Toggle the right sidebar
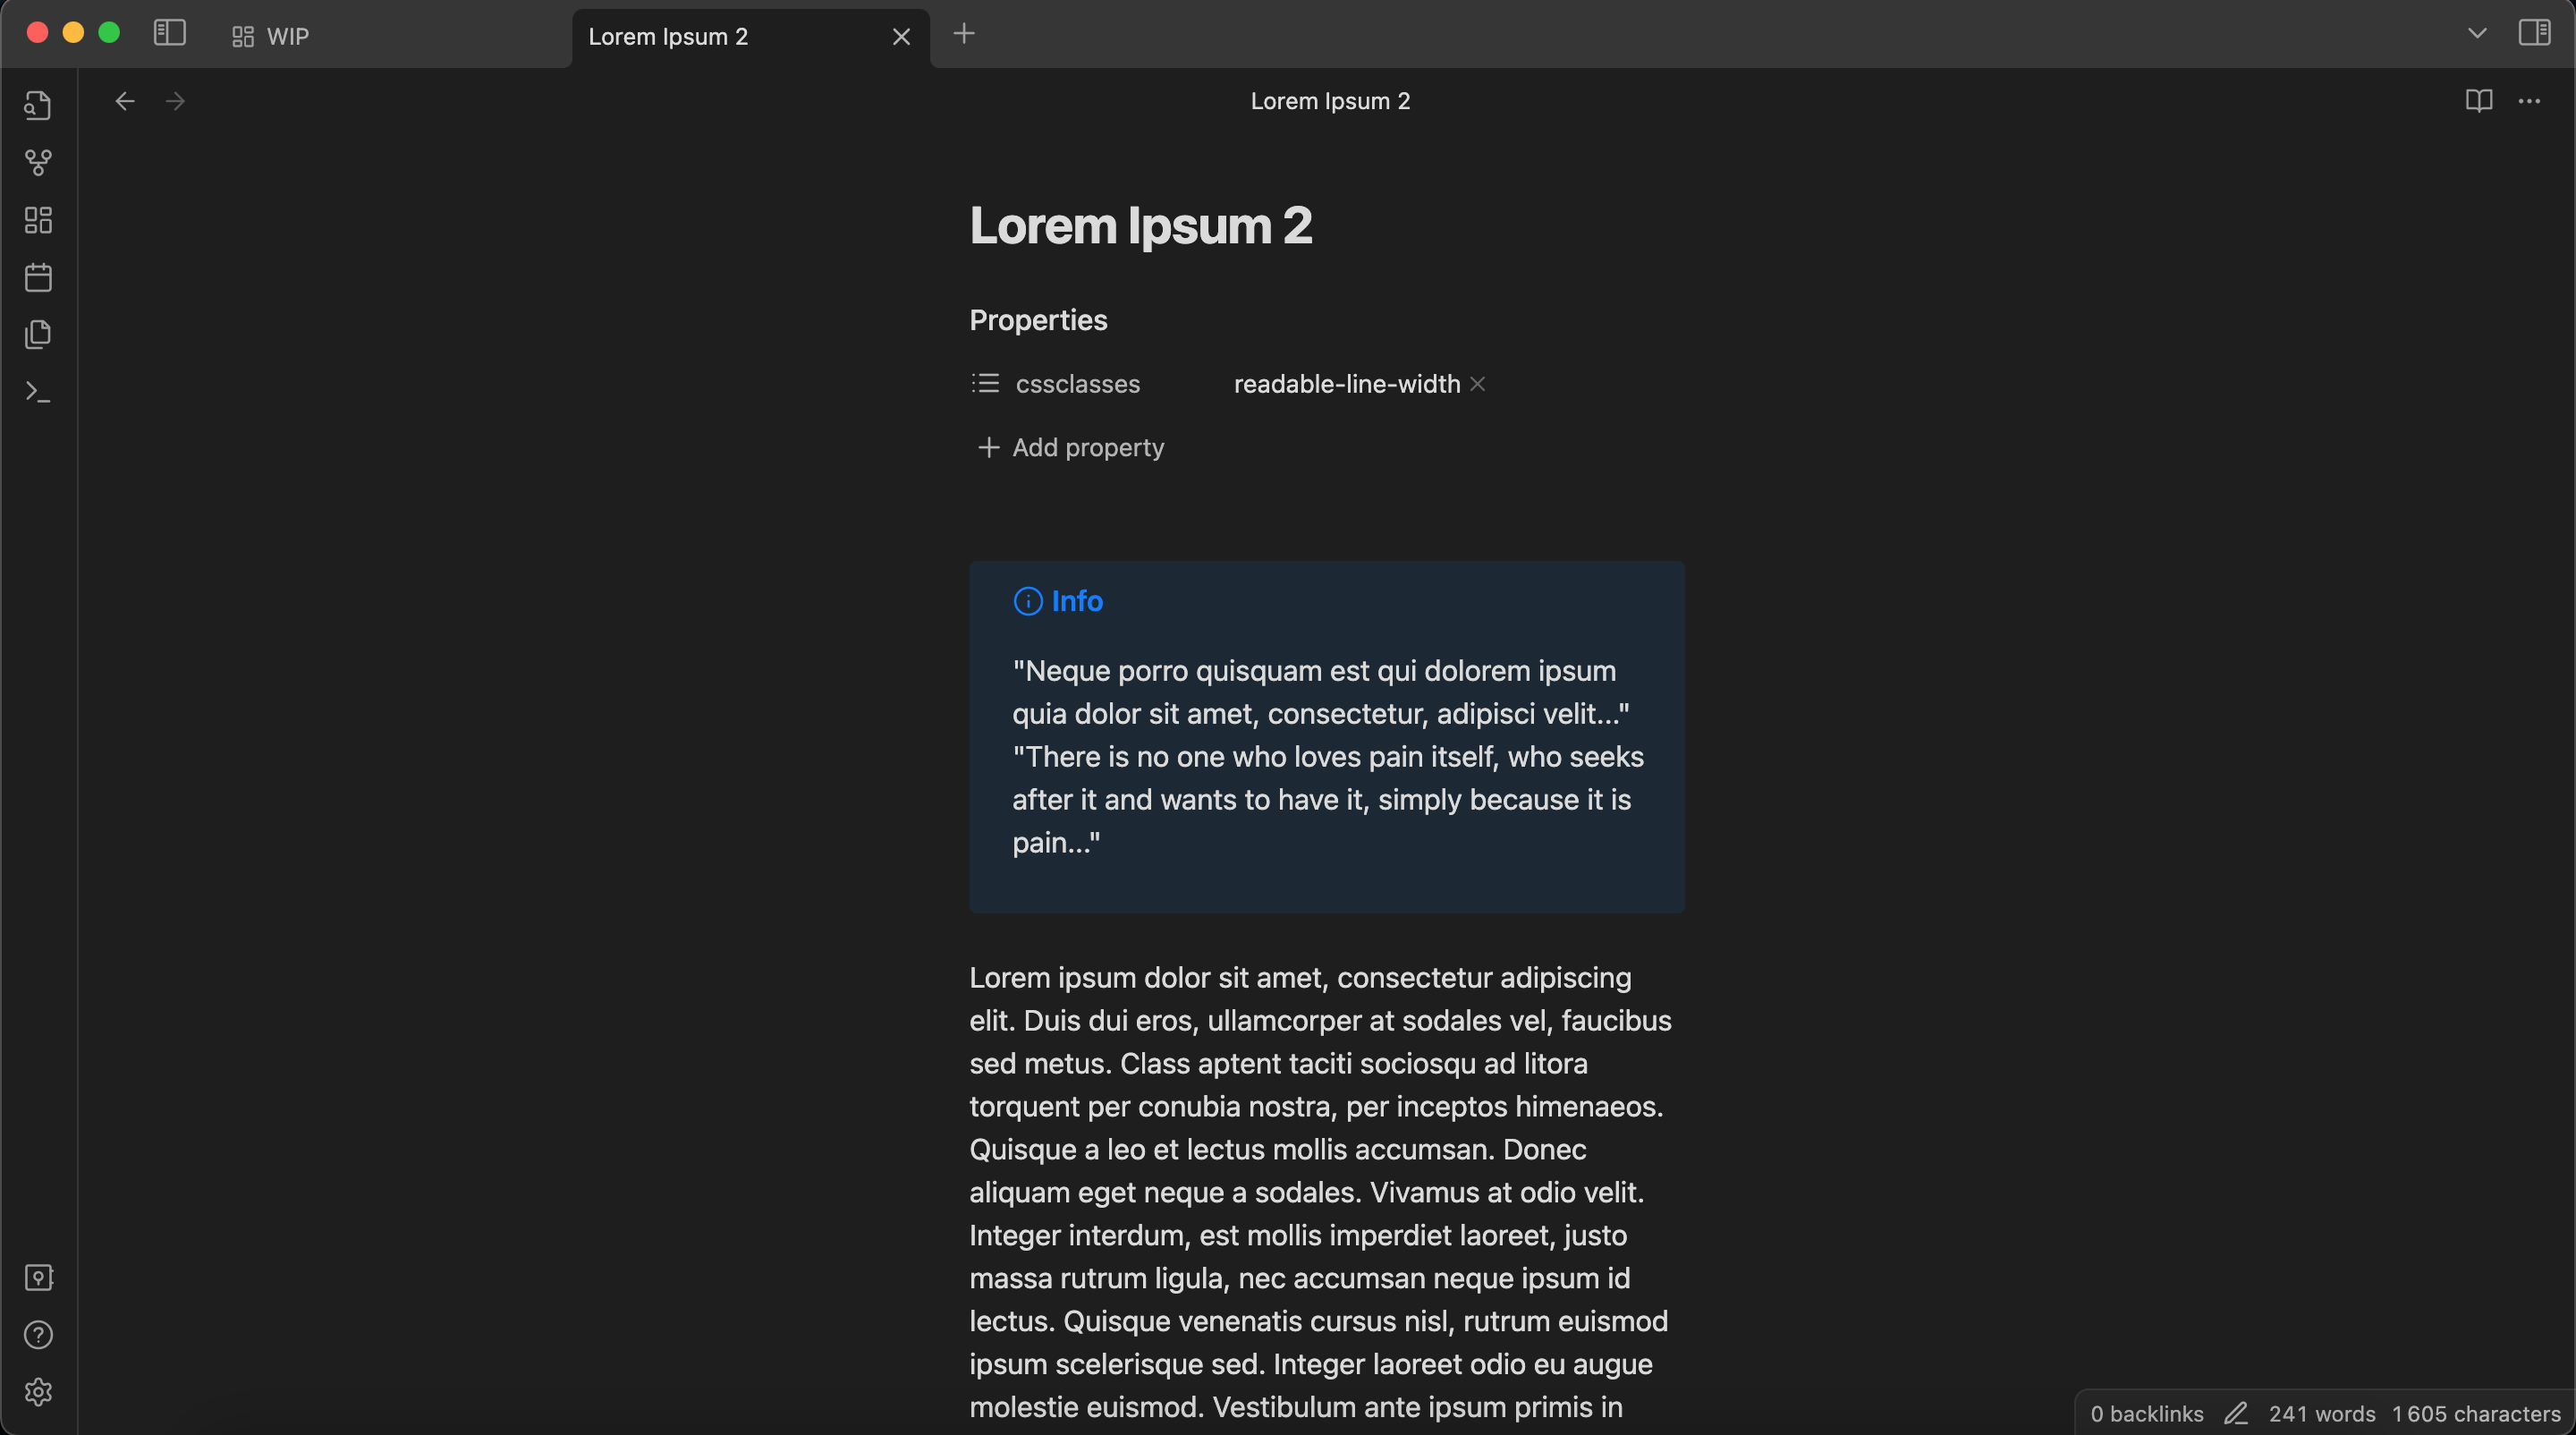 pos(2534,33)
